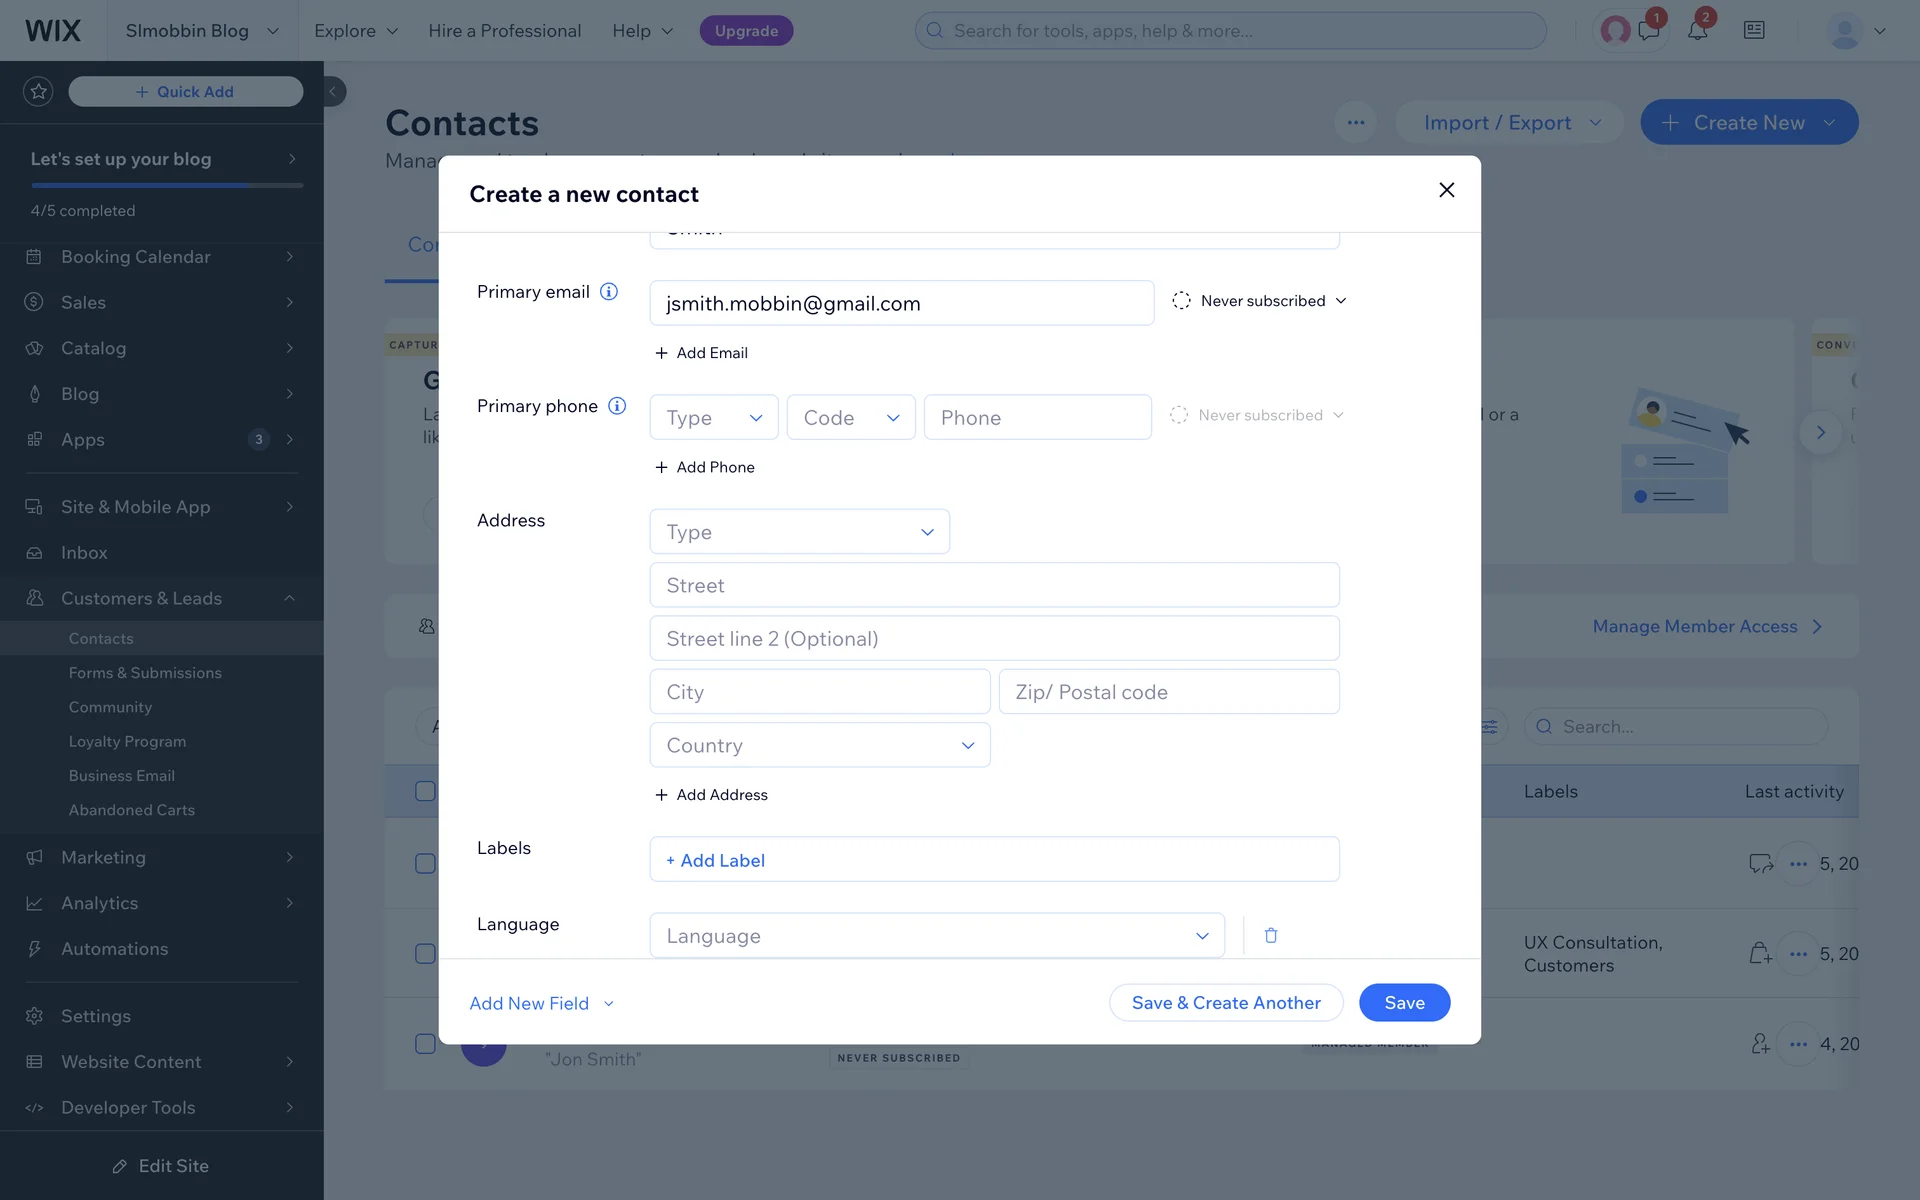Viewport: 1920px width, 1200px height.
Task: Expand the Country dropdown
Action: (x=820, y=746)
